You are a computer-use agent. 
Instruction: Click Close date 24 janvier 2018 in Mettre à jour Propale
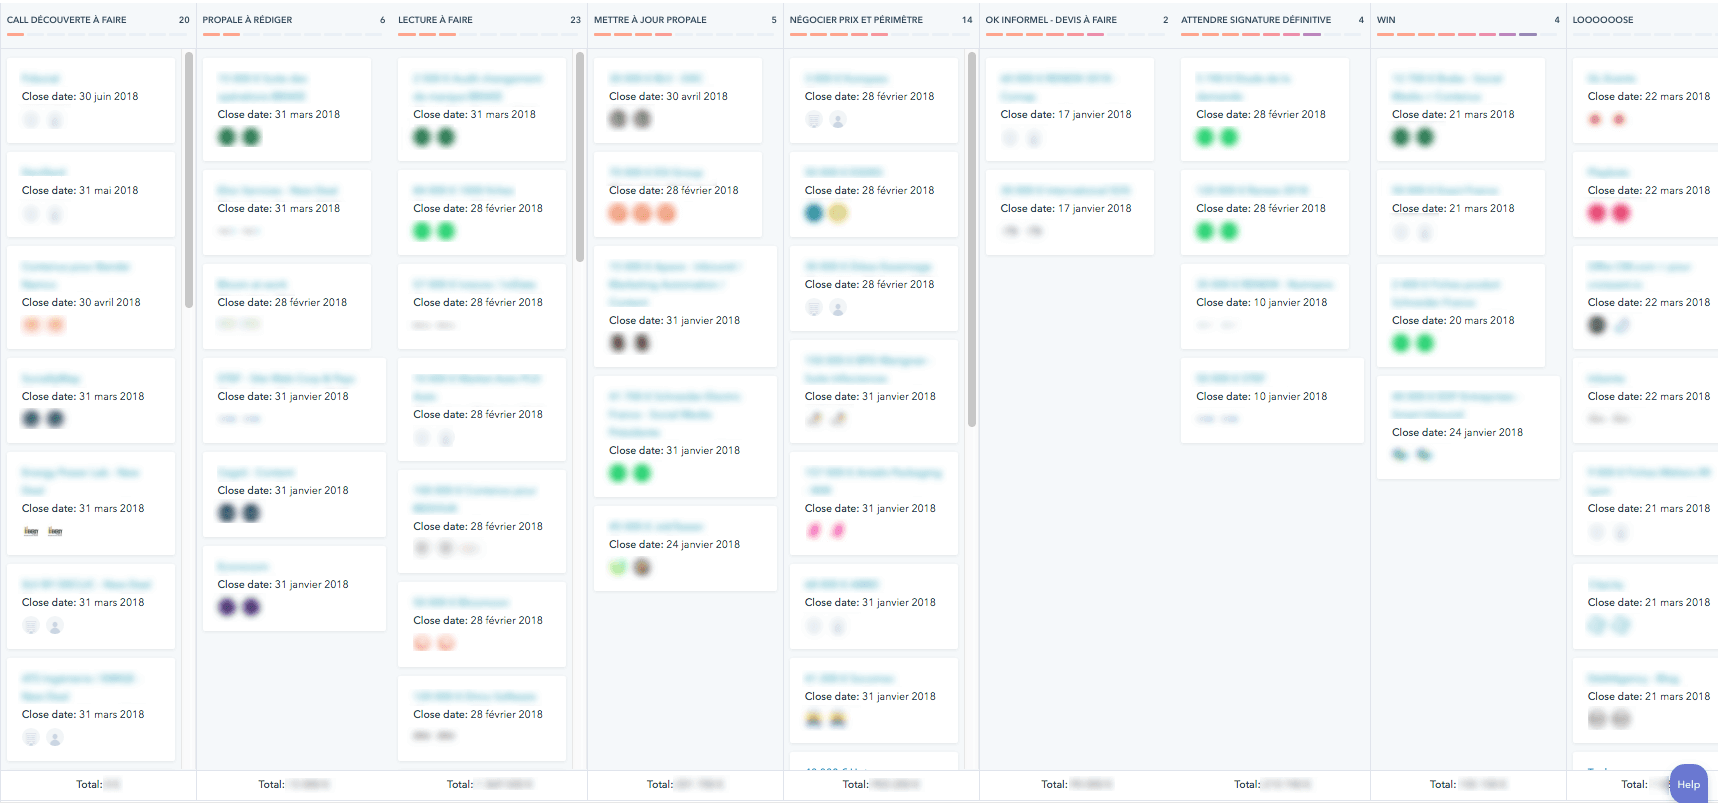coord(674,545)
